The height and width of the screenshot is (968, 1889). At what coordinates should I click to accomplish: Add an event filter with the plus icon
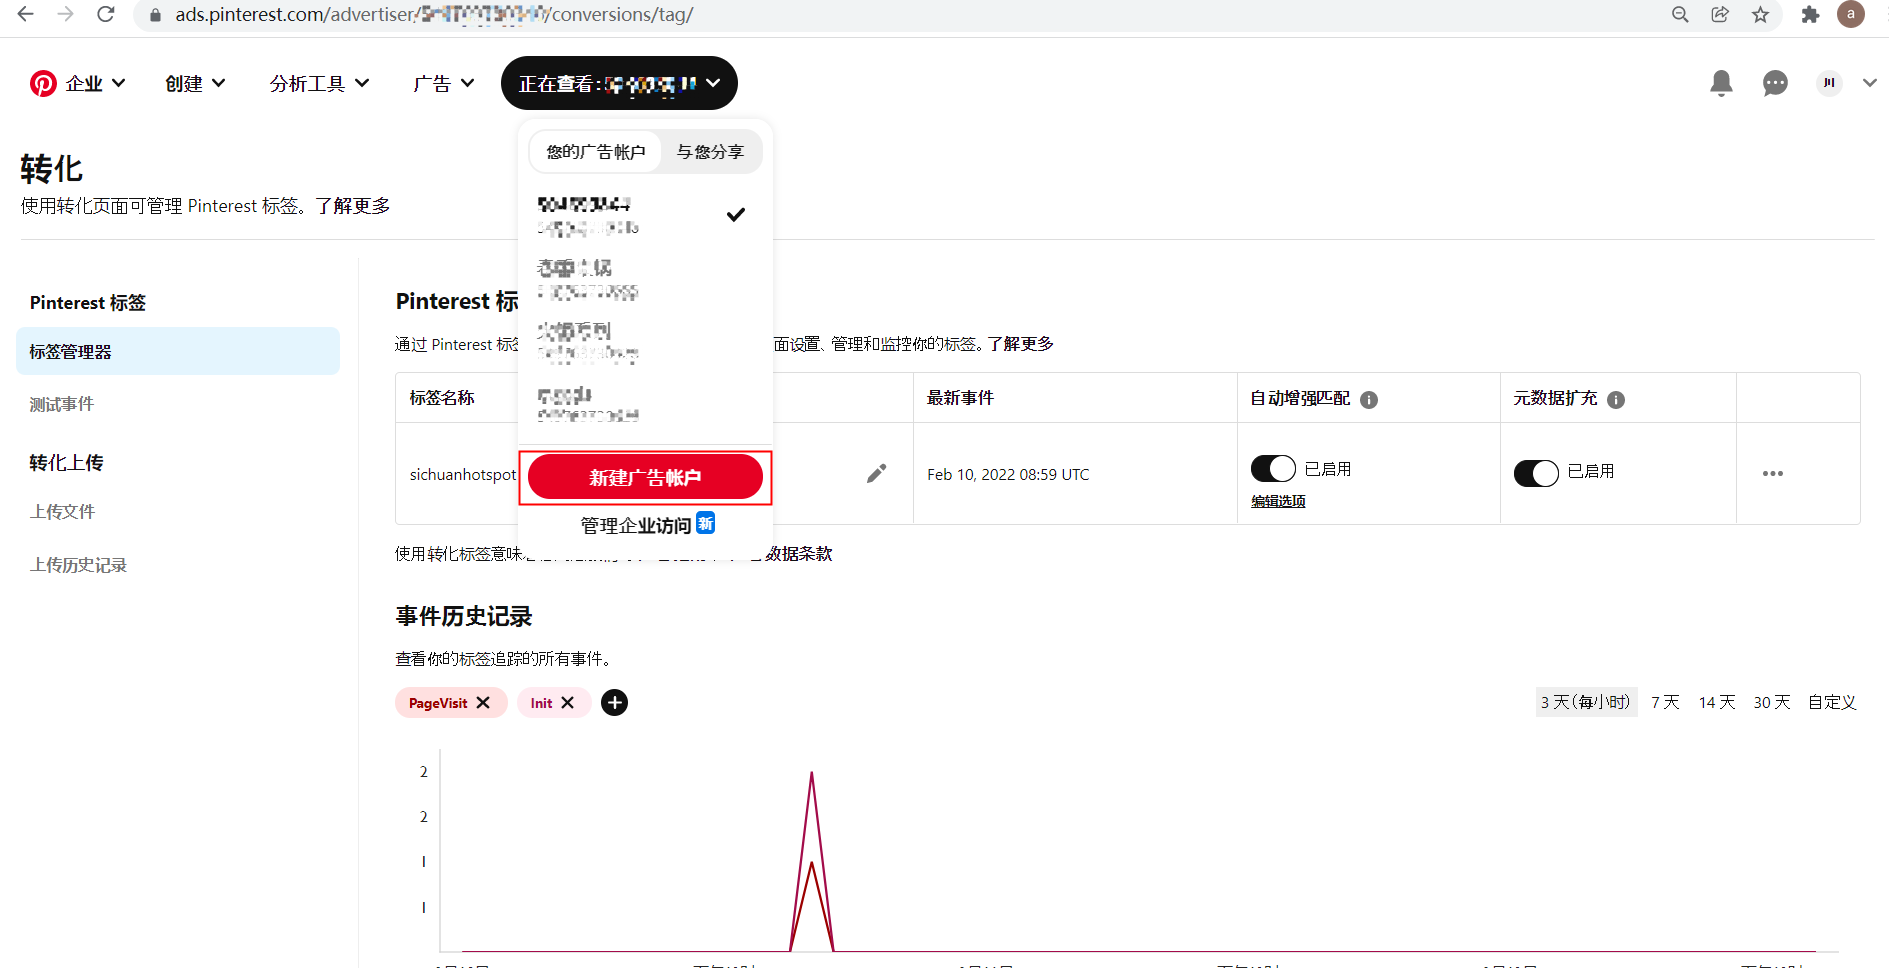point(615,703)
